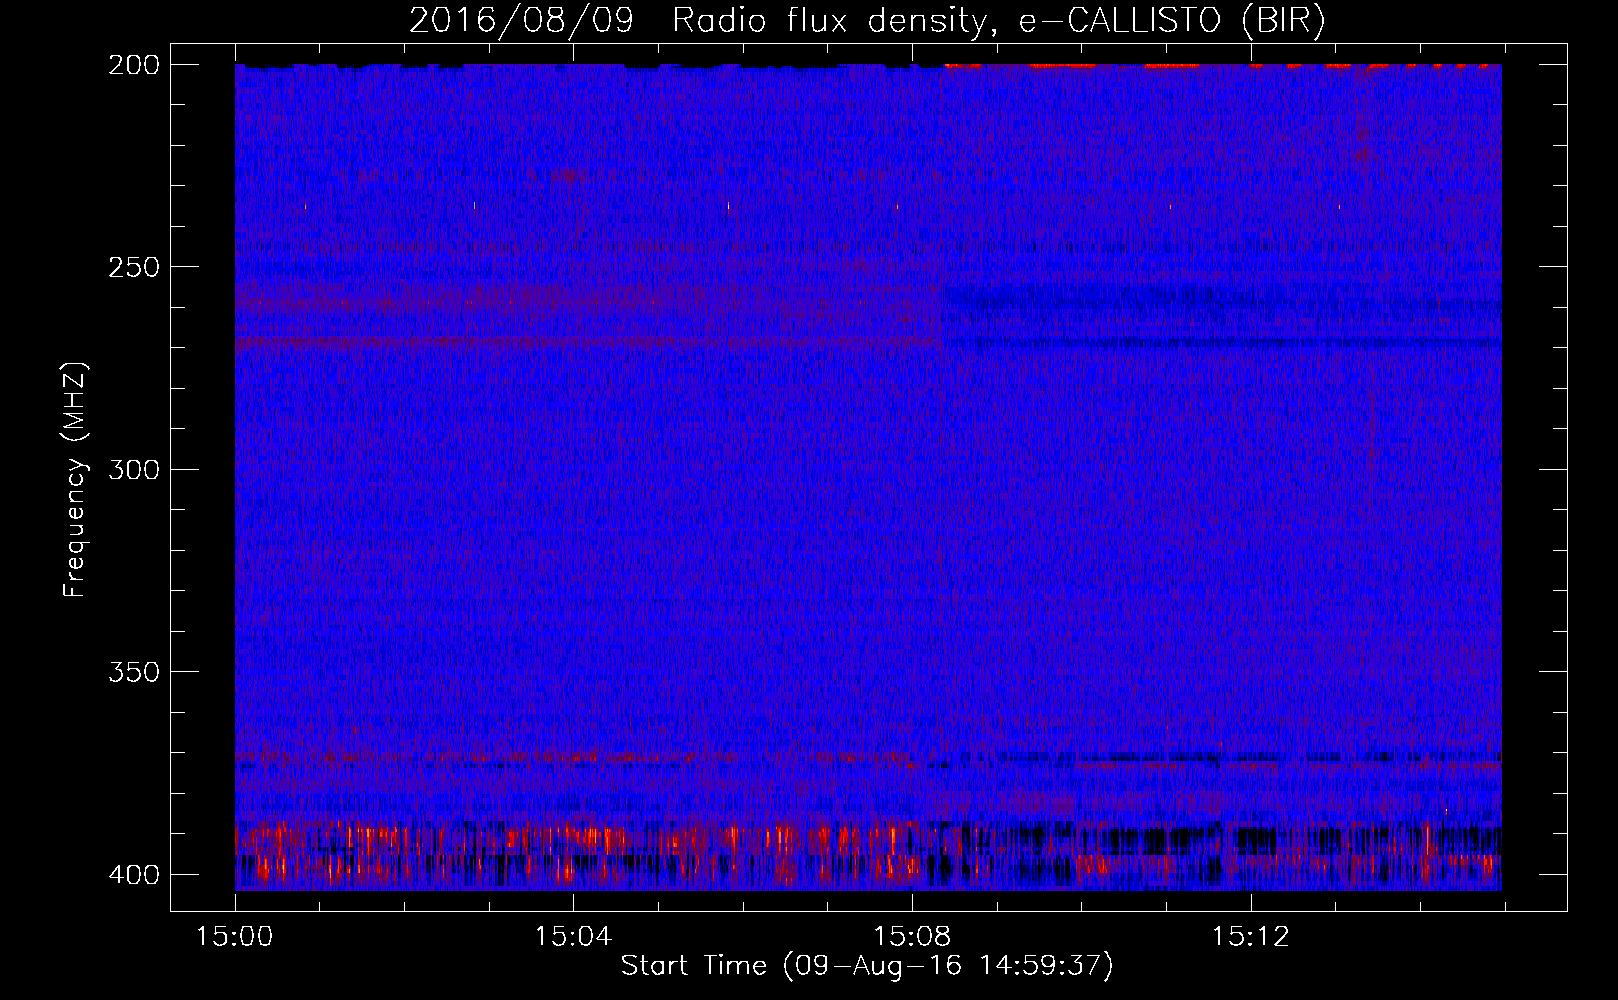The height and width of the screenshot is (1000, 1618).
Task: Select the 300 frequency tick label
Action: tap(133, 469)
